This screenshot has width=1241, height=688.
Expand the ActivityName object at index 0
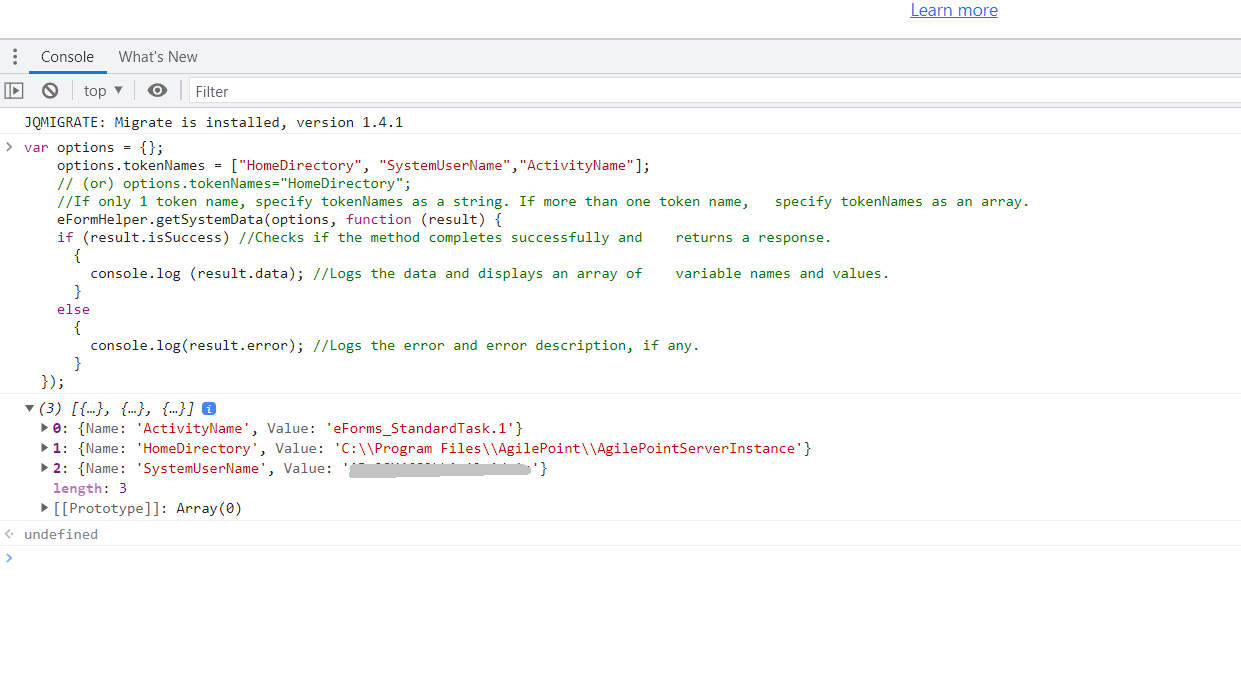44,428
